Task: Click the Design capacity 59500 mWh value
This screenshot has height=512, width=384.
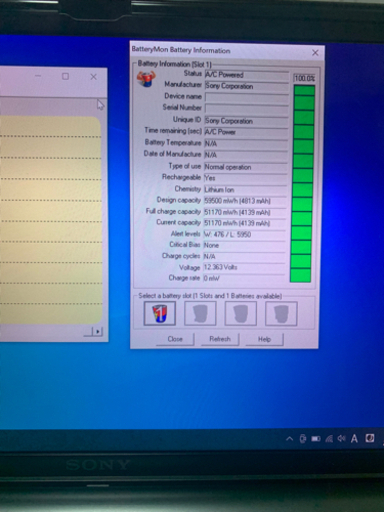Action: pyautogui.click(x=245, y=201)
